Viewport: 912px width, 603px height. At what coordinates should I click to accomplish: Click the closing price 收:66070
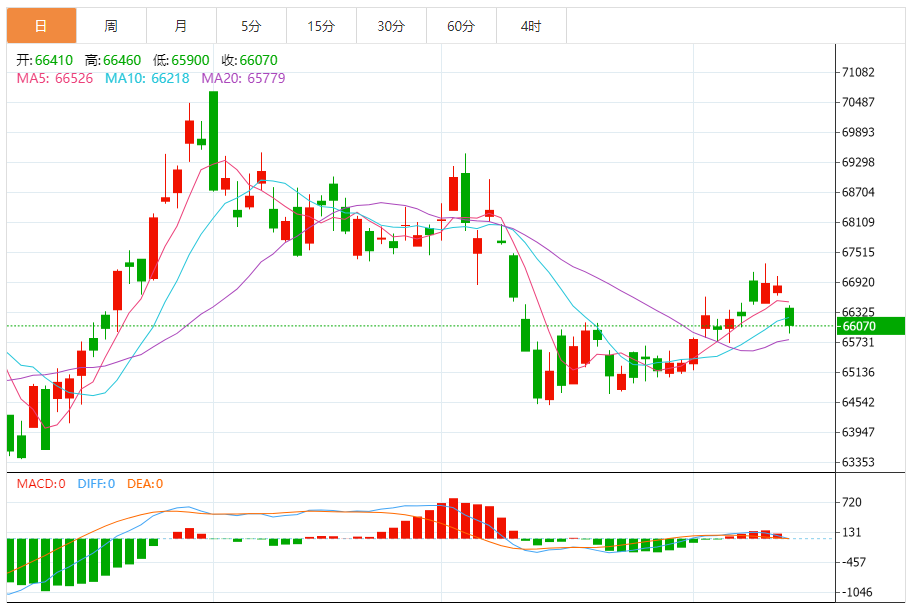250,60
